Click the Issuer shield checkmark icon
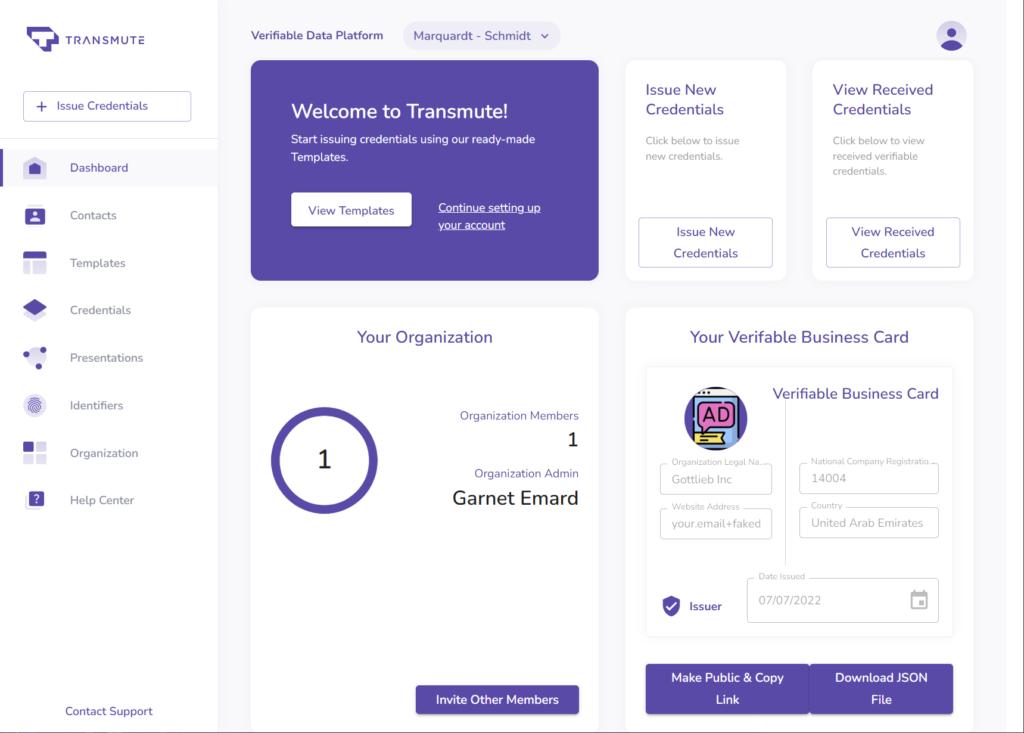The width and height of the screenshot is (1024, 733). (671, 606)
